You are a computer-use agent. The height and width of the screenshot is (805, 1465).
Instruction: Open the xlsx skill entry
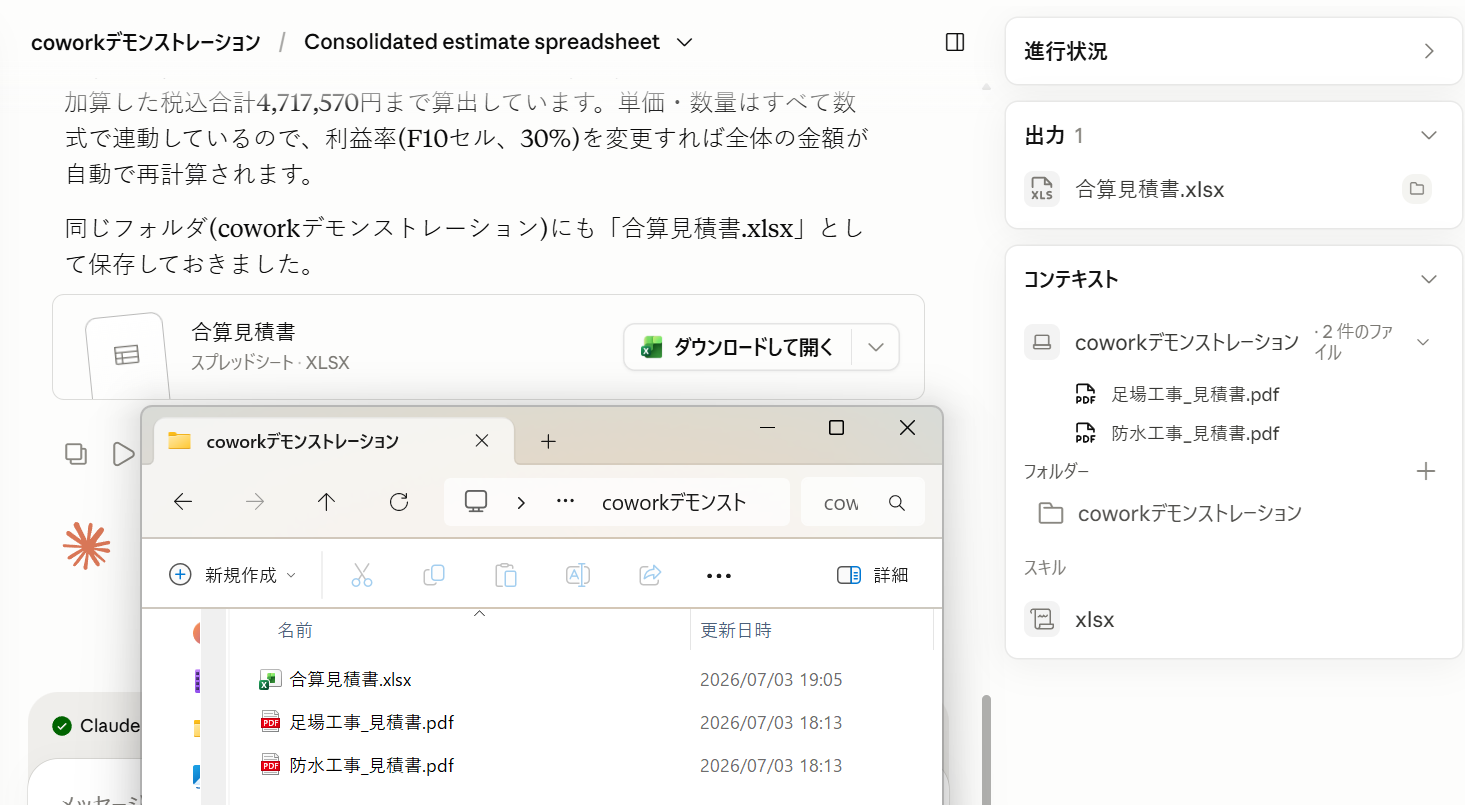coord(1094,620)
